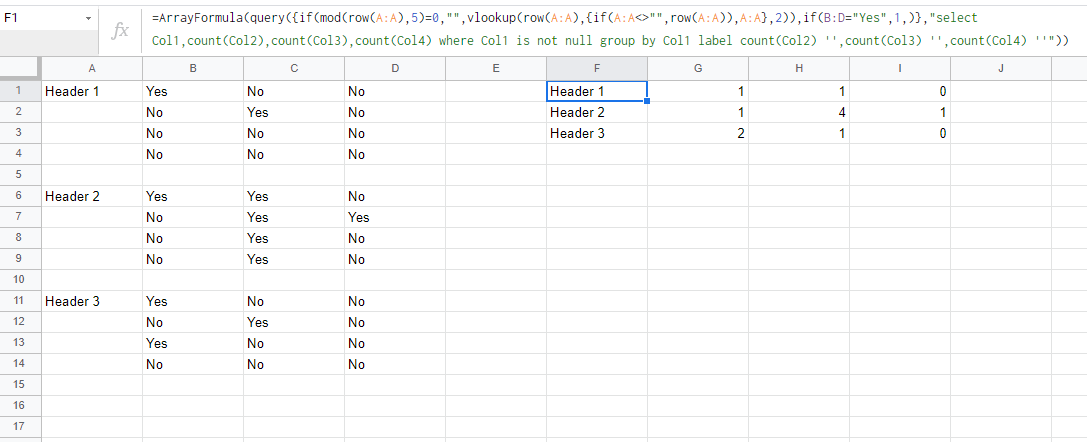Click the blue fill handle of cell F1
Viewport: 1087px width, 442px height.
647,101
